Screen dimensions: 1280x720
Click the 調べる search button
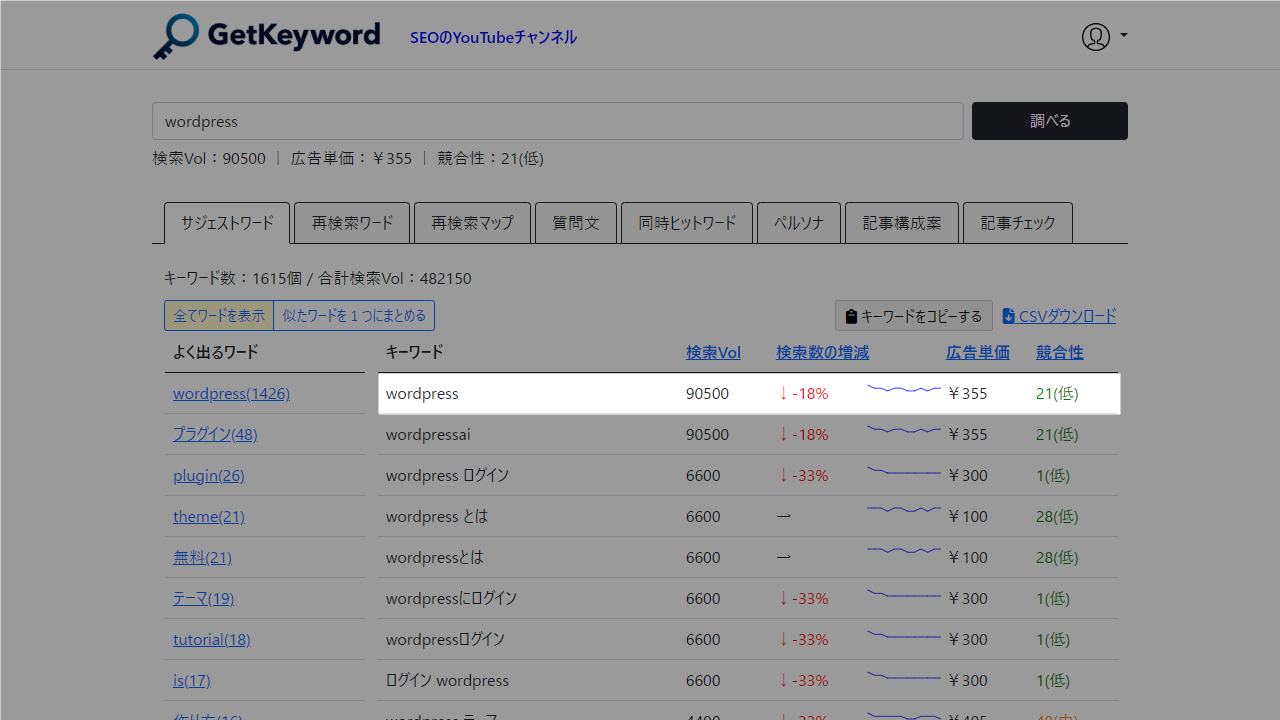point(1049,120)
